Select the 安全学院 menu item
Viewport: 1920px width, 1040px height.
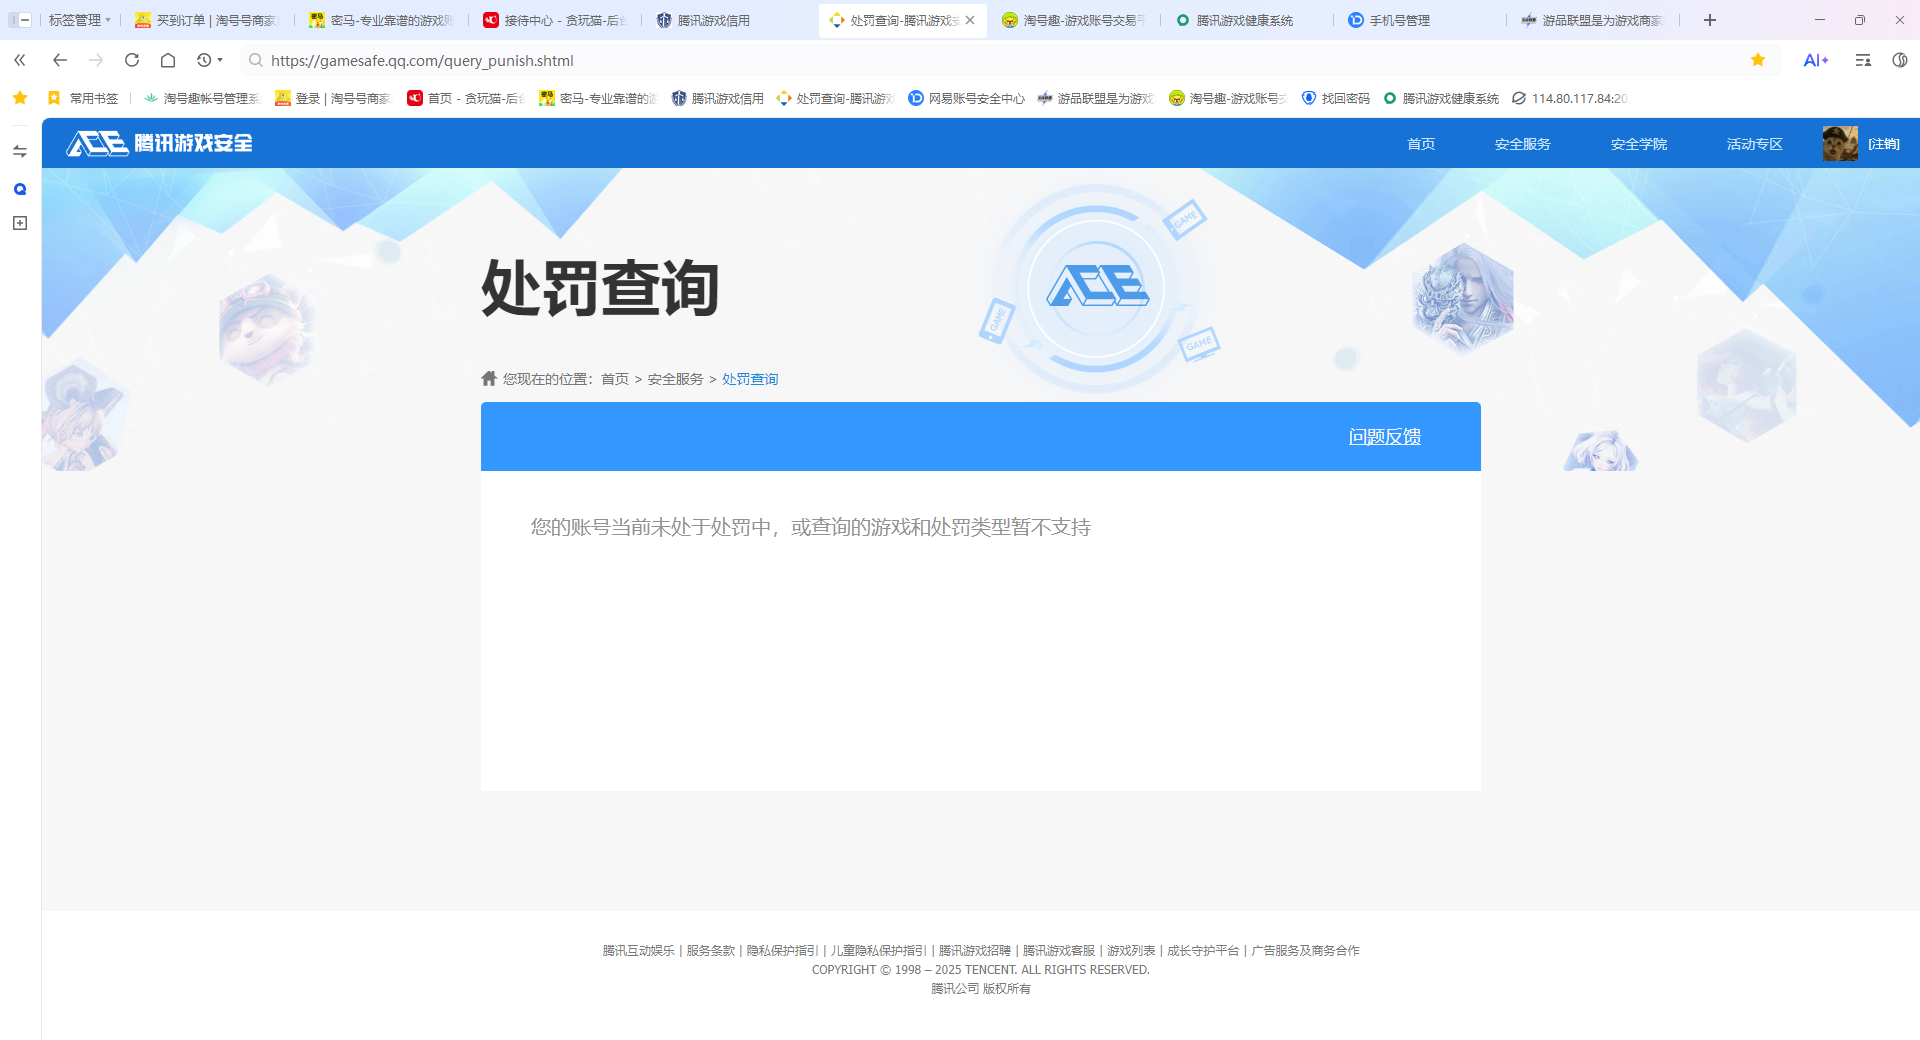click(x=1637, y=143)
